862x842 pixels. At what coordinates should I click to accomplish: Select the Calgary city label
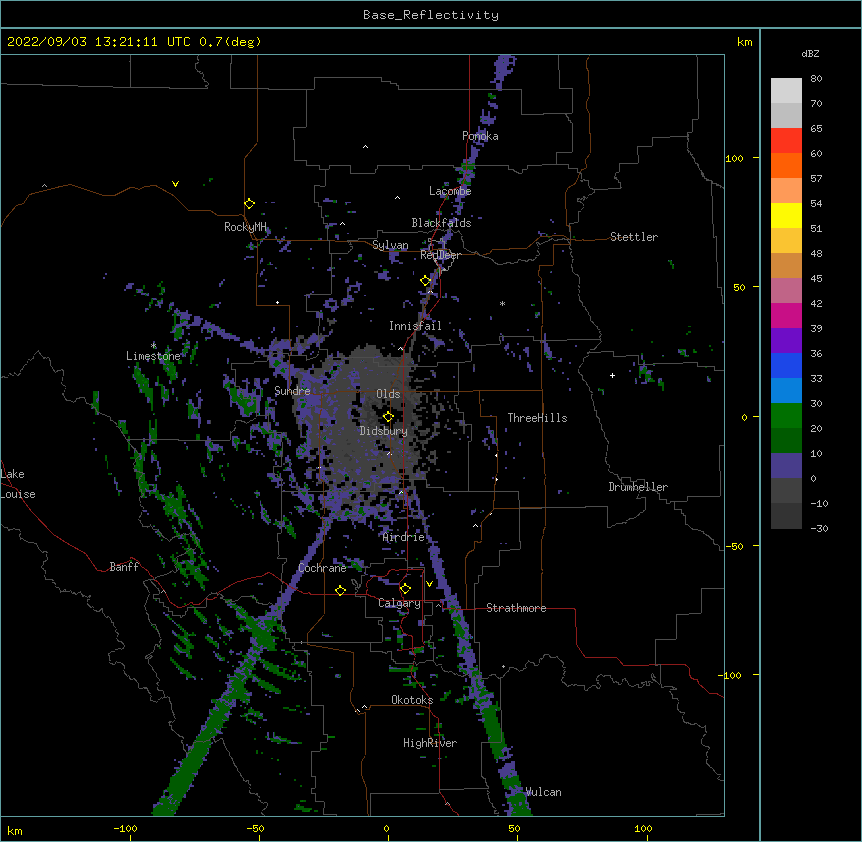(x=399, y=603)
